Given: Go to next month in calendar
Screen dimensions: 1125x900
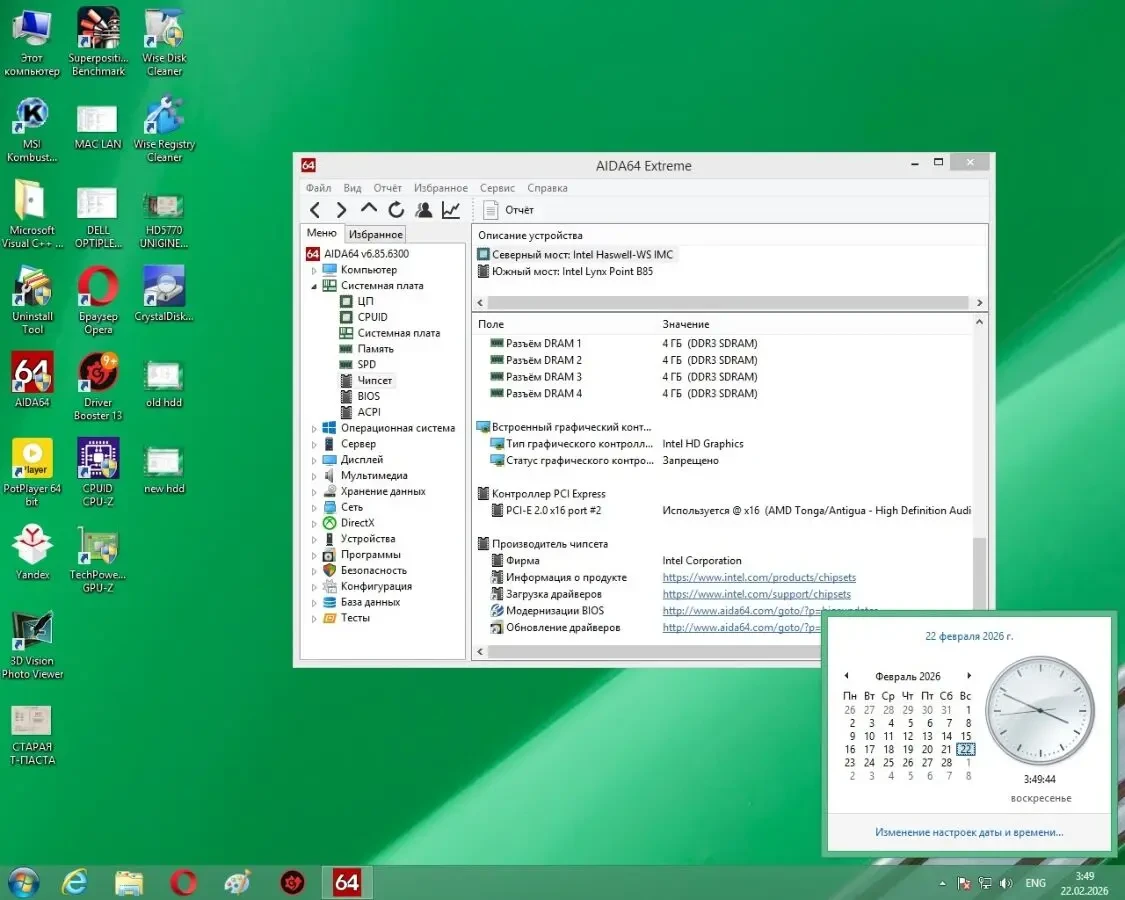Looking at the screenshot, I should [x=969, y=675].
